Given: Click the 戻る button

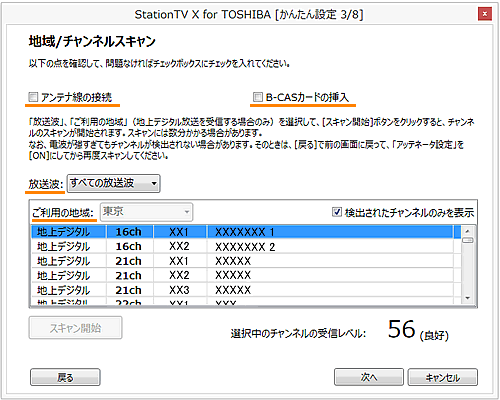Looking at the screenshot, I should click(65, 377).
